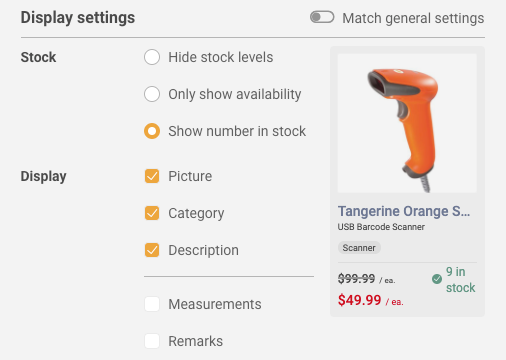Image resolution: width=506 pixels, height=360 pixels.
Task: Enable the Measurements checkbox
Action: click(x=152, y=304)
